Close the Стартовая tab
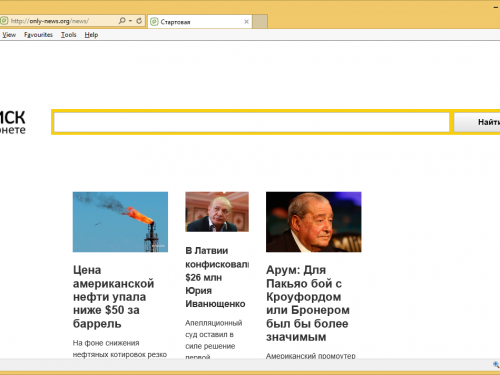This screenshot has height=375, width=500. click(x=246, y=22)
